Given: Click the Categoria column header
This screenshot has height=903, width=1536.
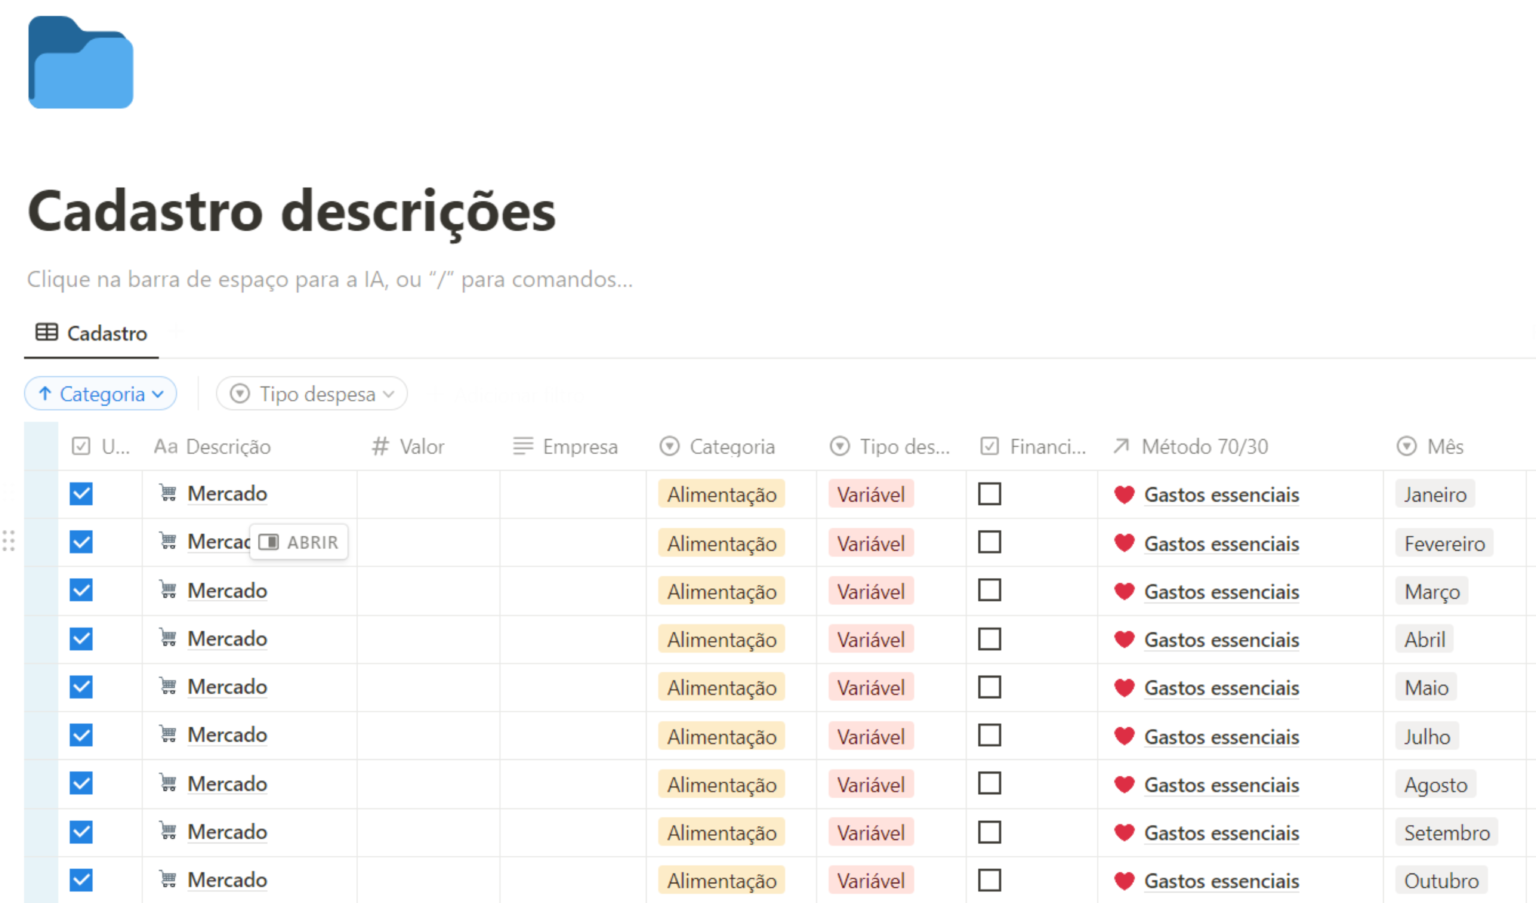Looking at the screenshot, I should [718, 447].
